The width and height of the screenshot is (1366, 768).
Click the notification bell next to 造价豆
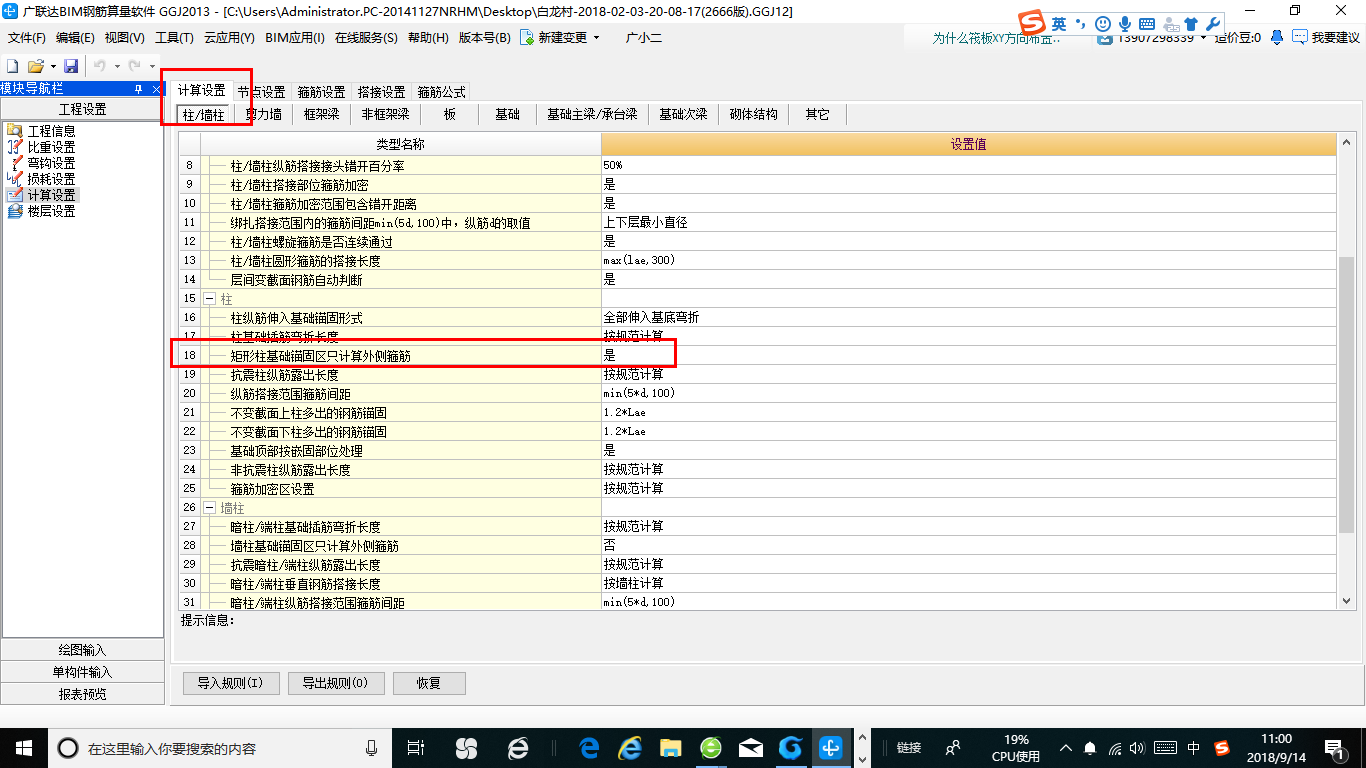tap(1277, 37)
